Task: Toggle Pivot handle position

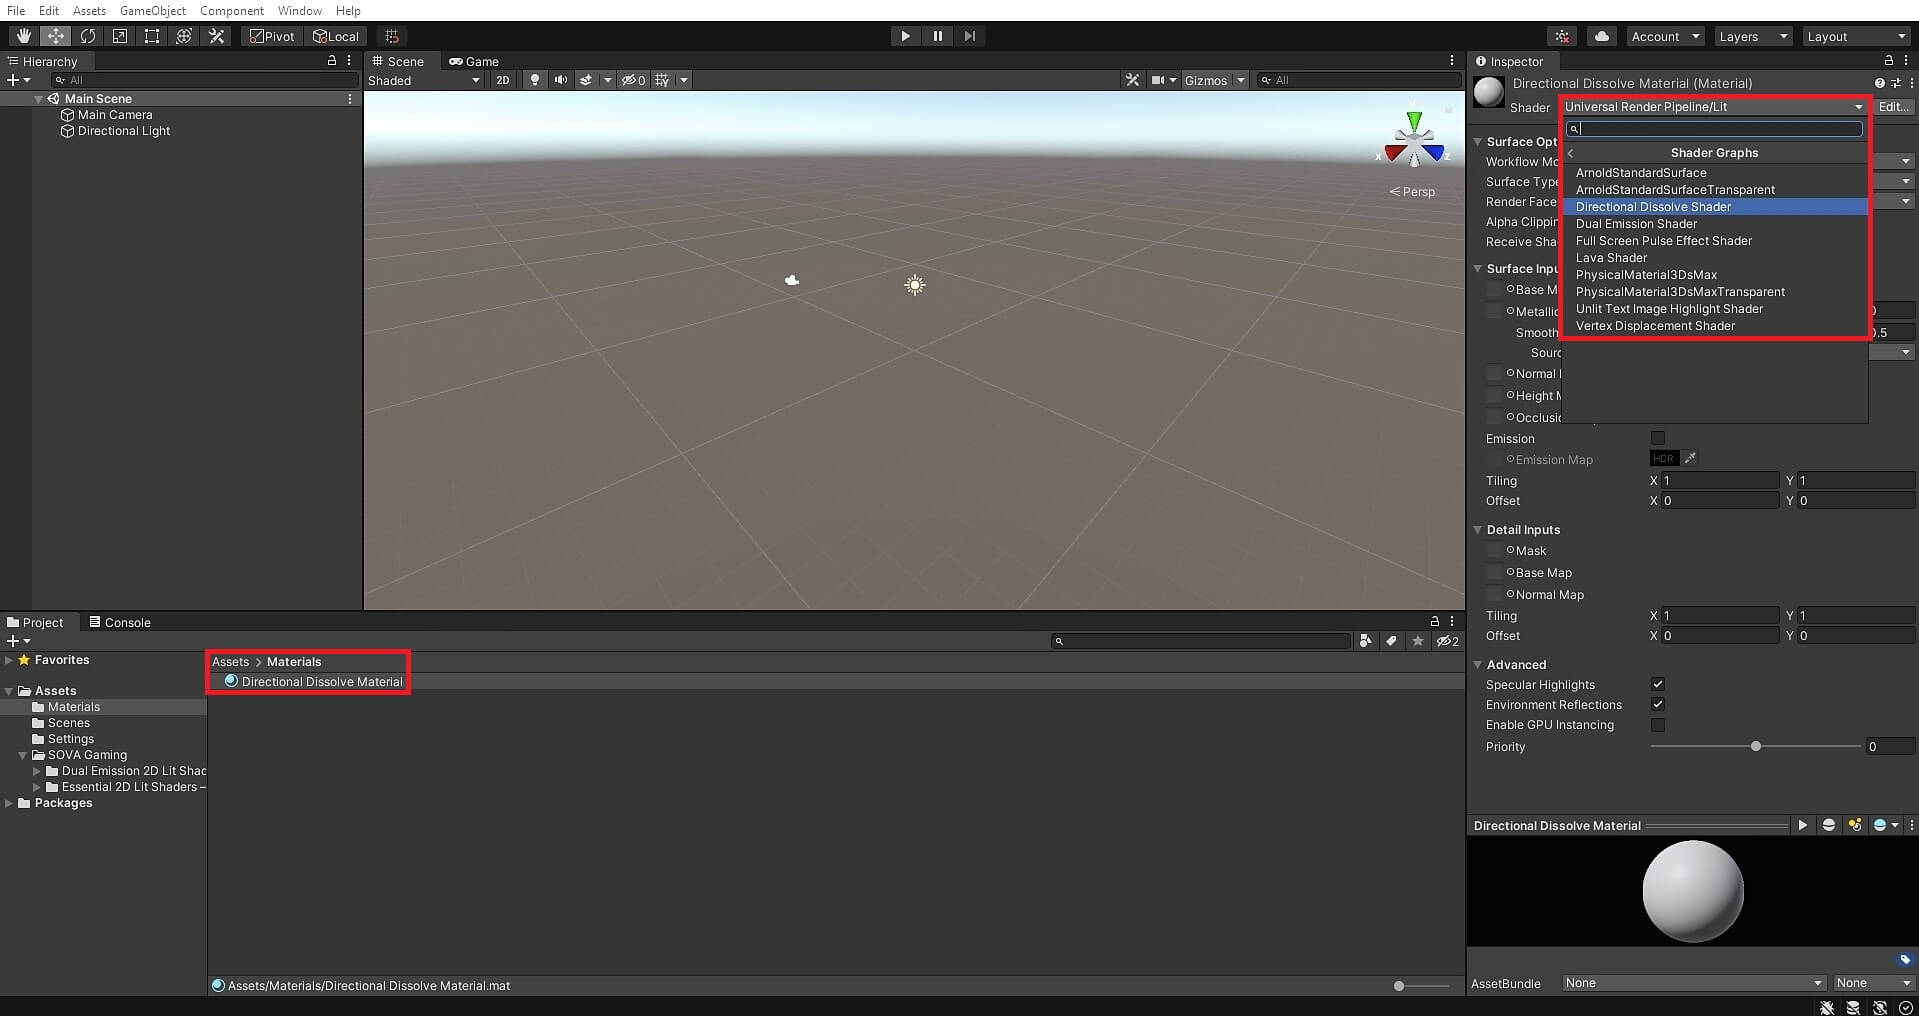Action: click(272, 36)
